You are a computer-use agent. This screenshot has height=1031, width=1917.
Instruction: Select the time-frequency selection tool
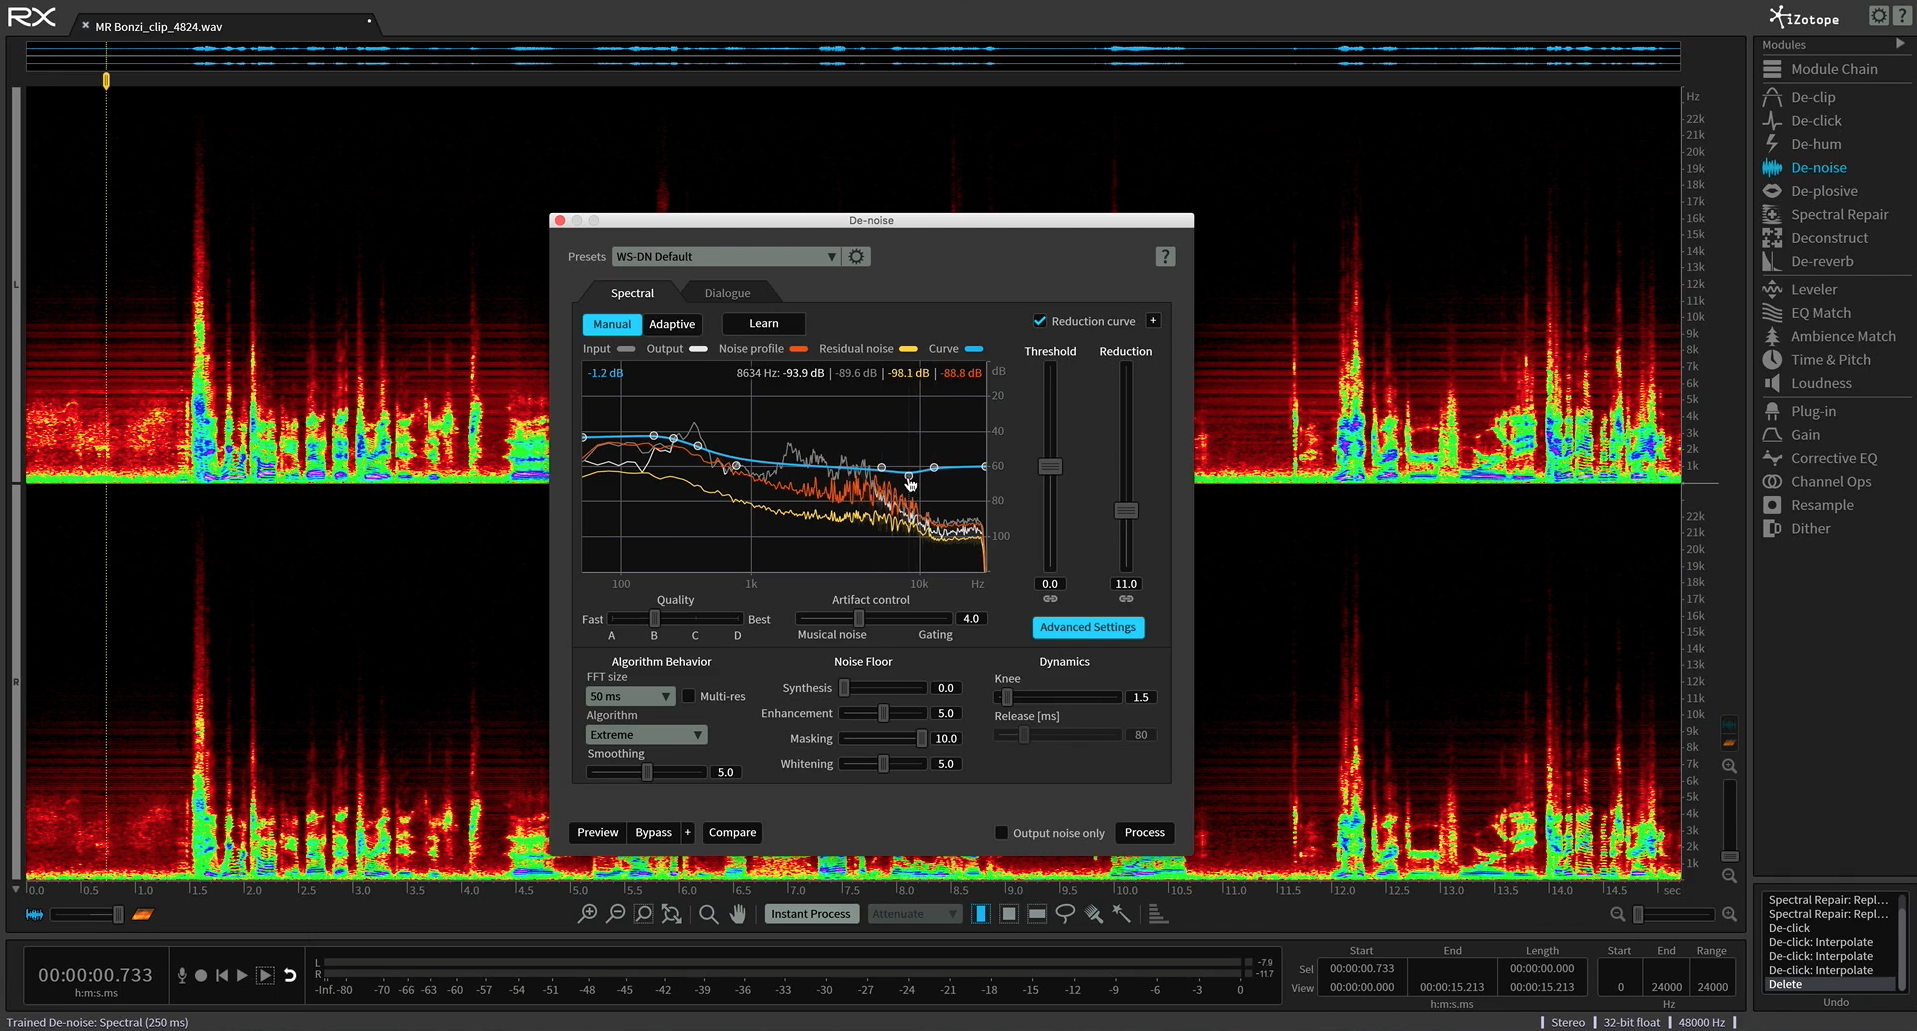pyautogui.click(x=1009, y=914)
